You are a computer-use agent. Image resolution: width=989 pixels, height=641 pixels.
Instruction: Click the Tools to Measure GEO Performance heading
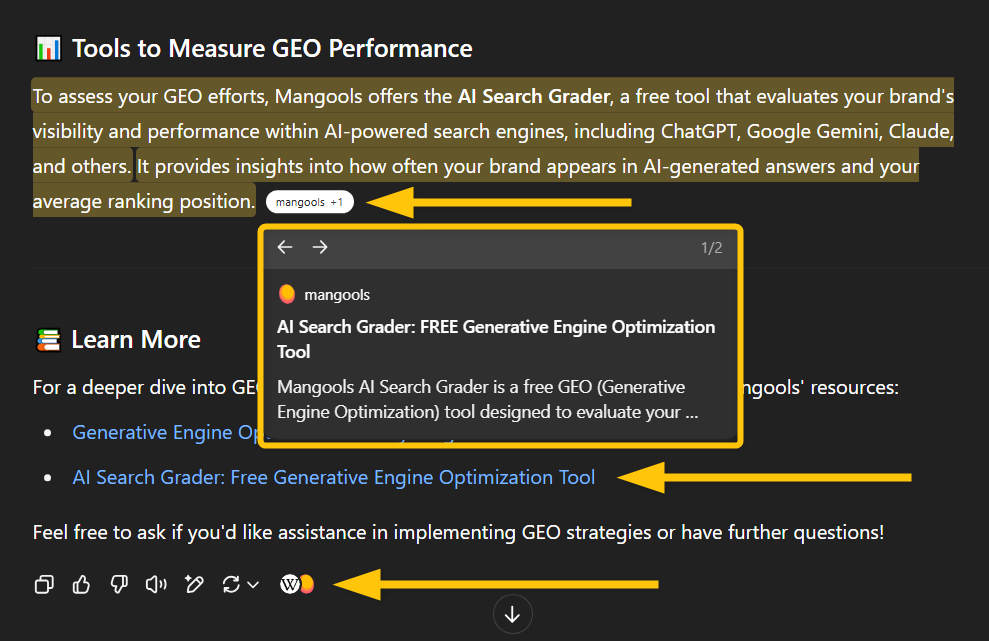pos(253,47)
